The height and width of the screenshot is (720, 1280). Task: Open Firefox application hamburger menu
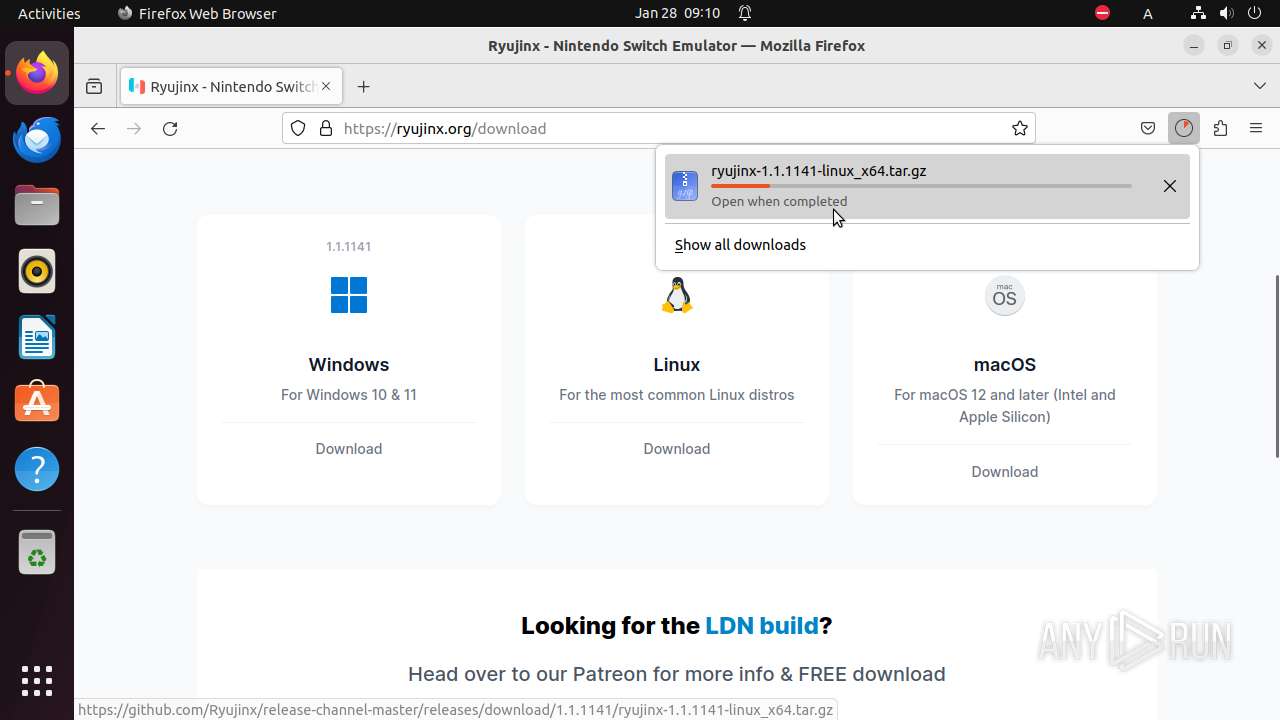(1256, 128)
